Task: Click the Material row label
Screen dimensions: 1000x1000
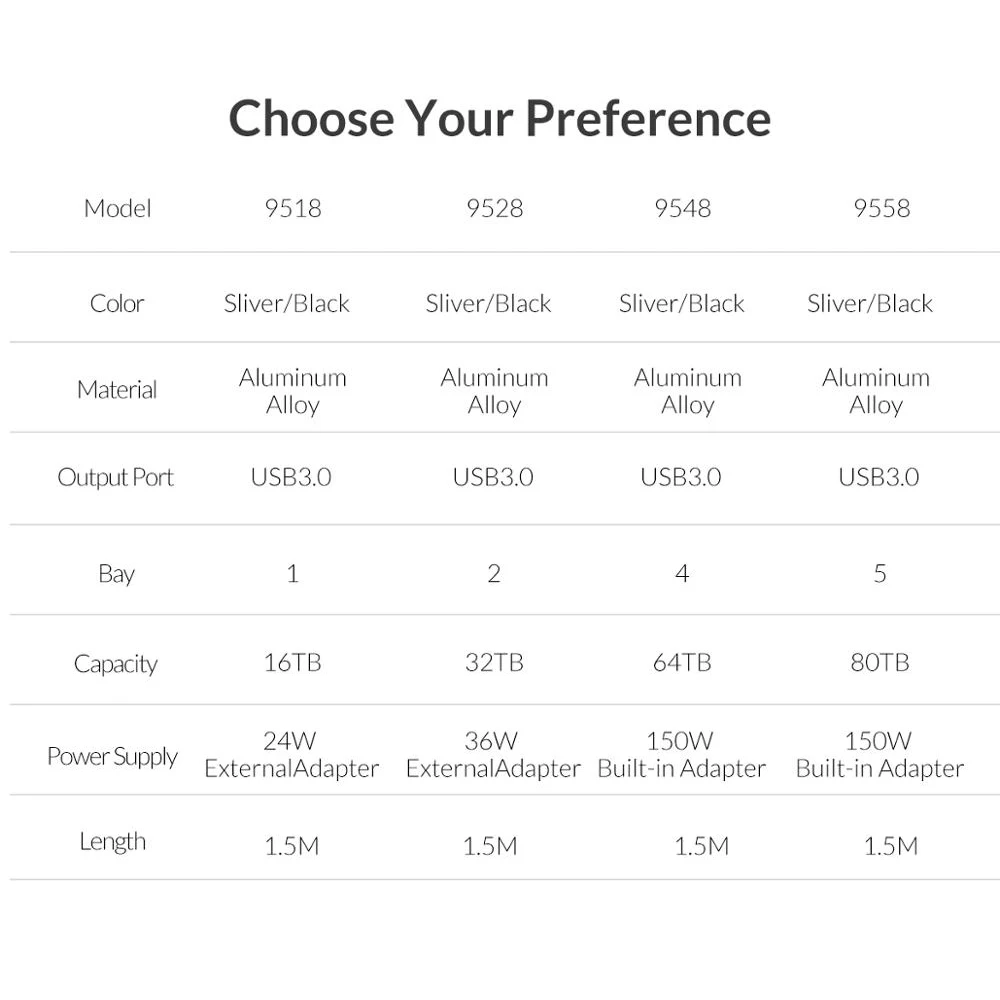Action: point(117,389)
